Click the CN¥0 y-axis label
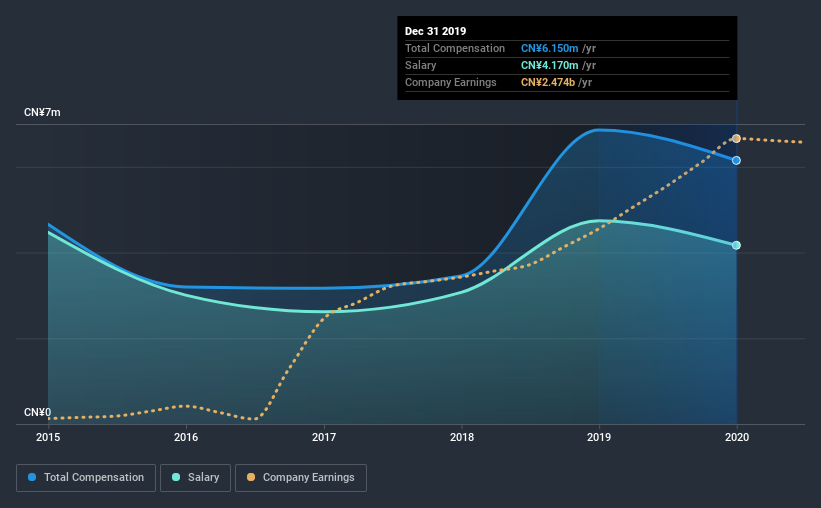The image size is (821, 508). coord(38,412)
